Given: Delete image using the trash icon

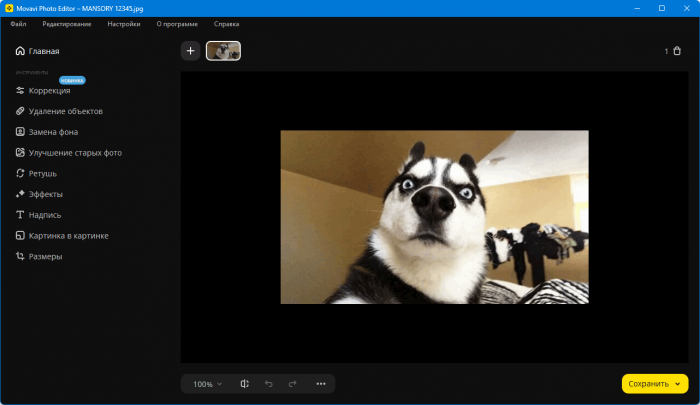Looking at the screenshot, I should (x=677, y=51).
